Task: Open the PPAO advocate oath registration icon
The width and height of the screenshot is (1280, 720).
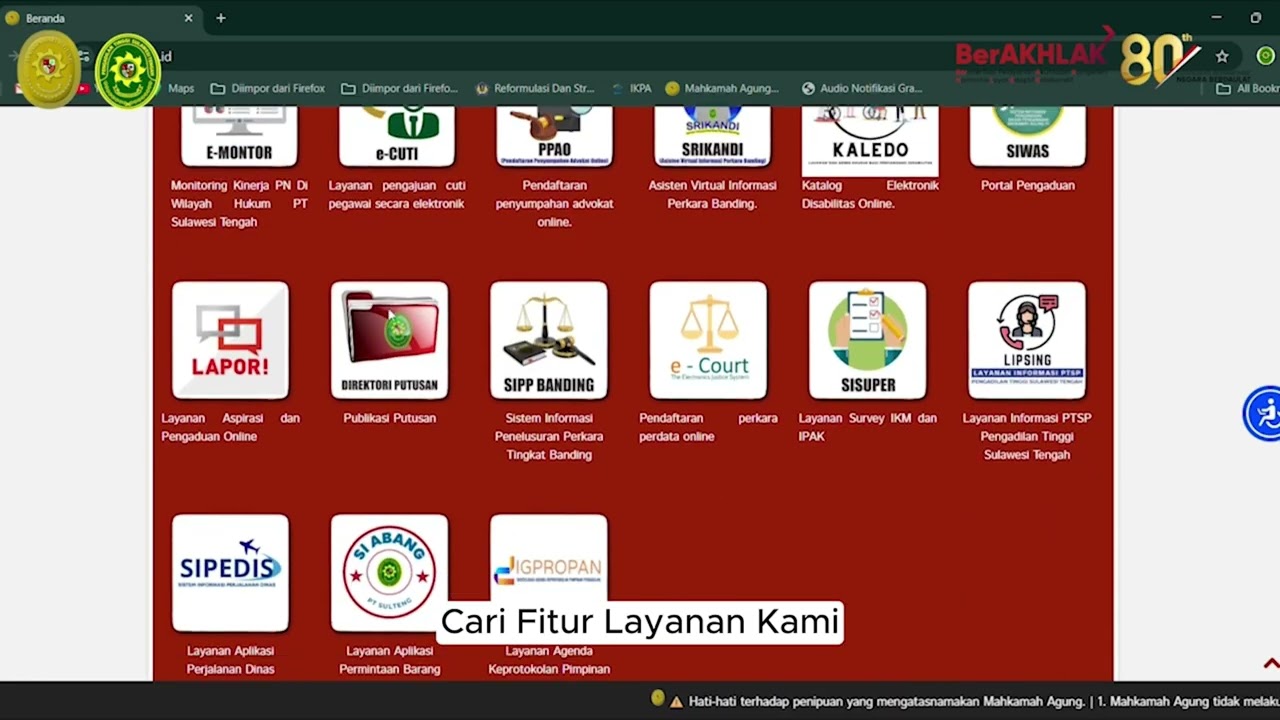Action: click(554, 135)
